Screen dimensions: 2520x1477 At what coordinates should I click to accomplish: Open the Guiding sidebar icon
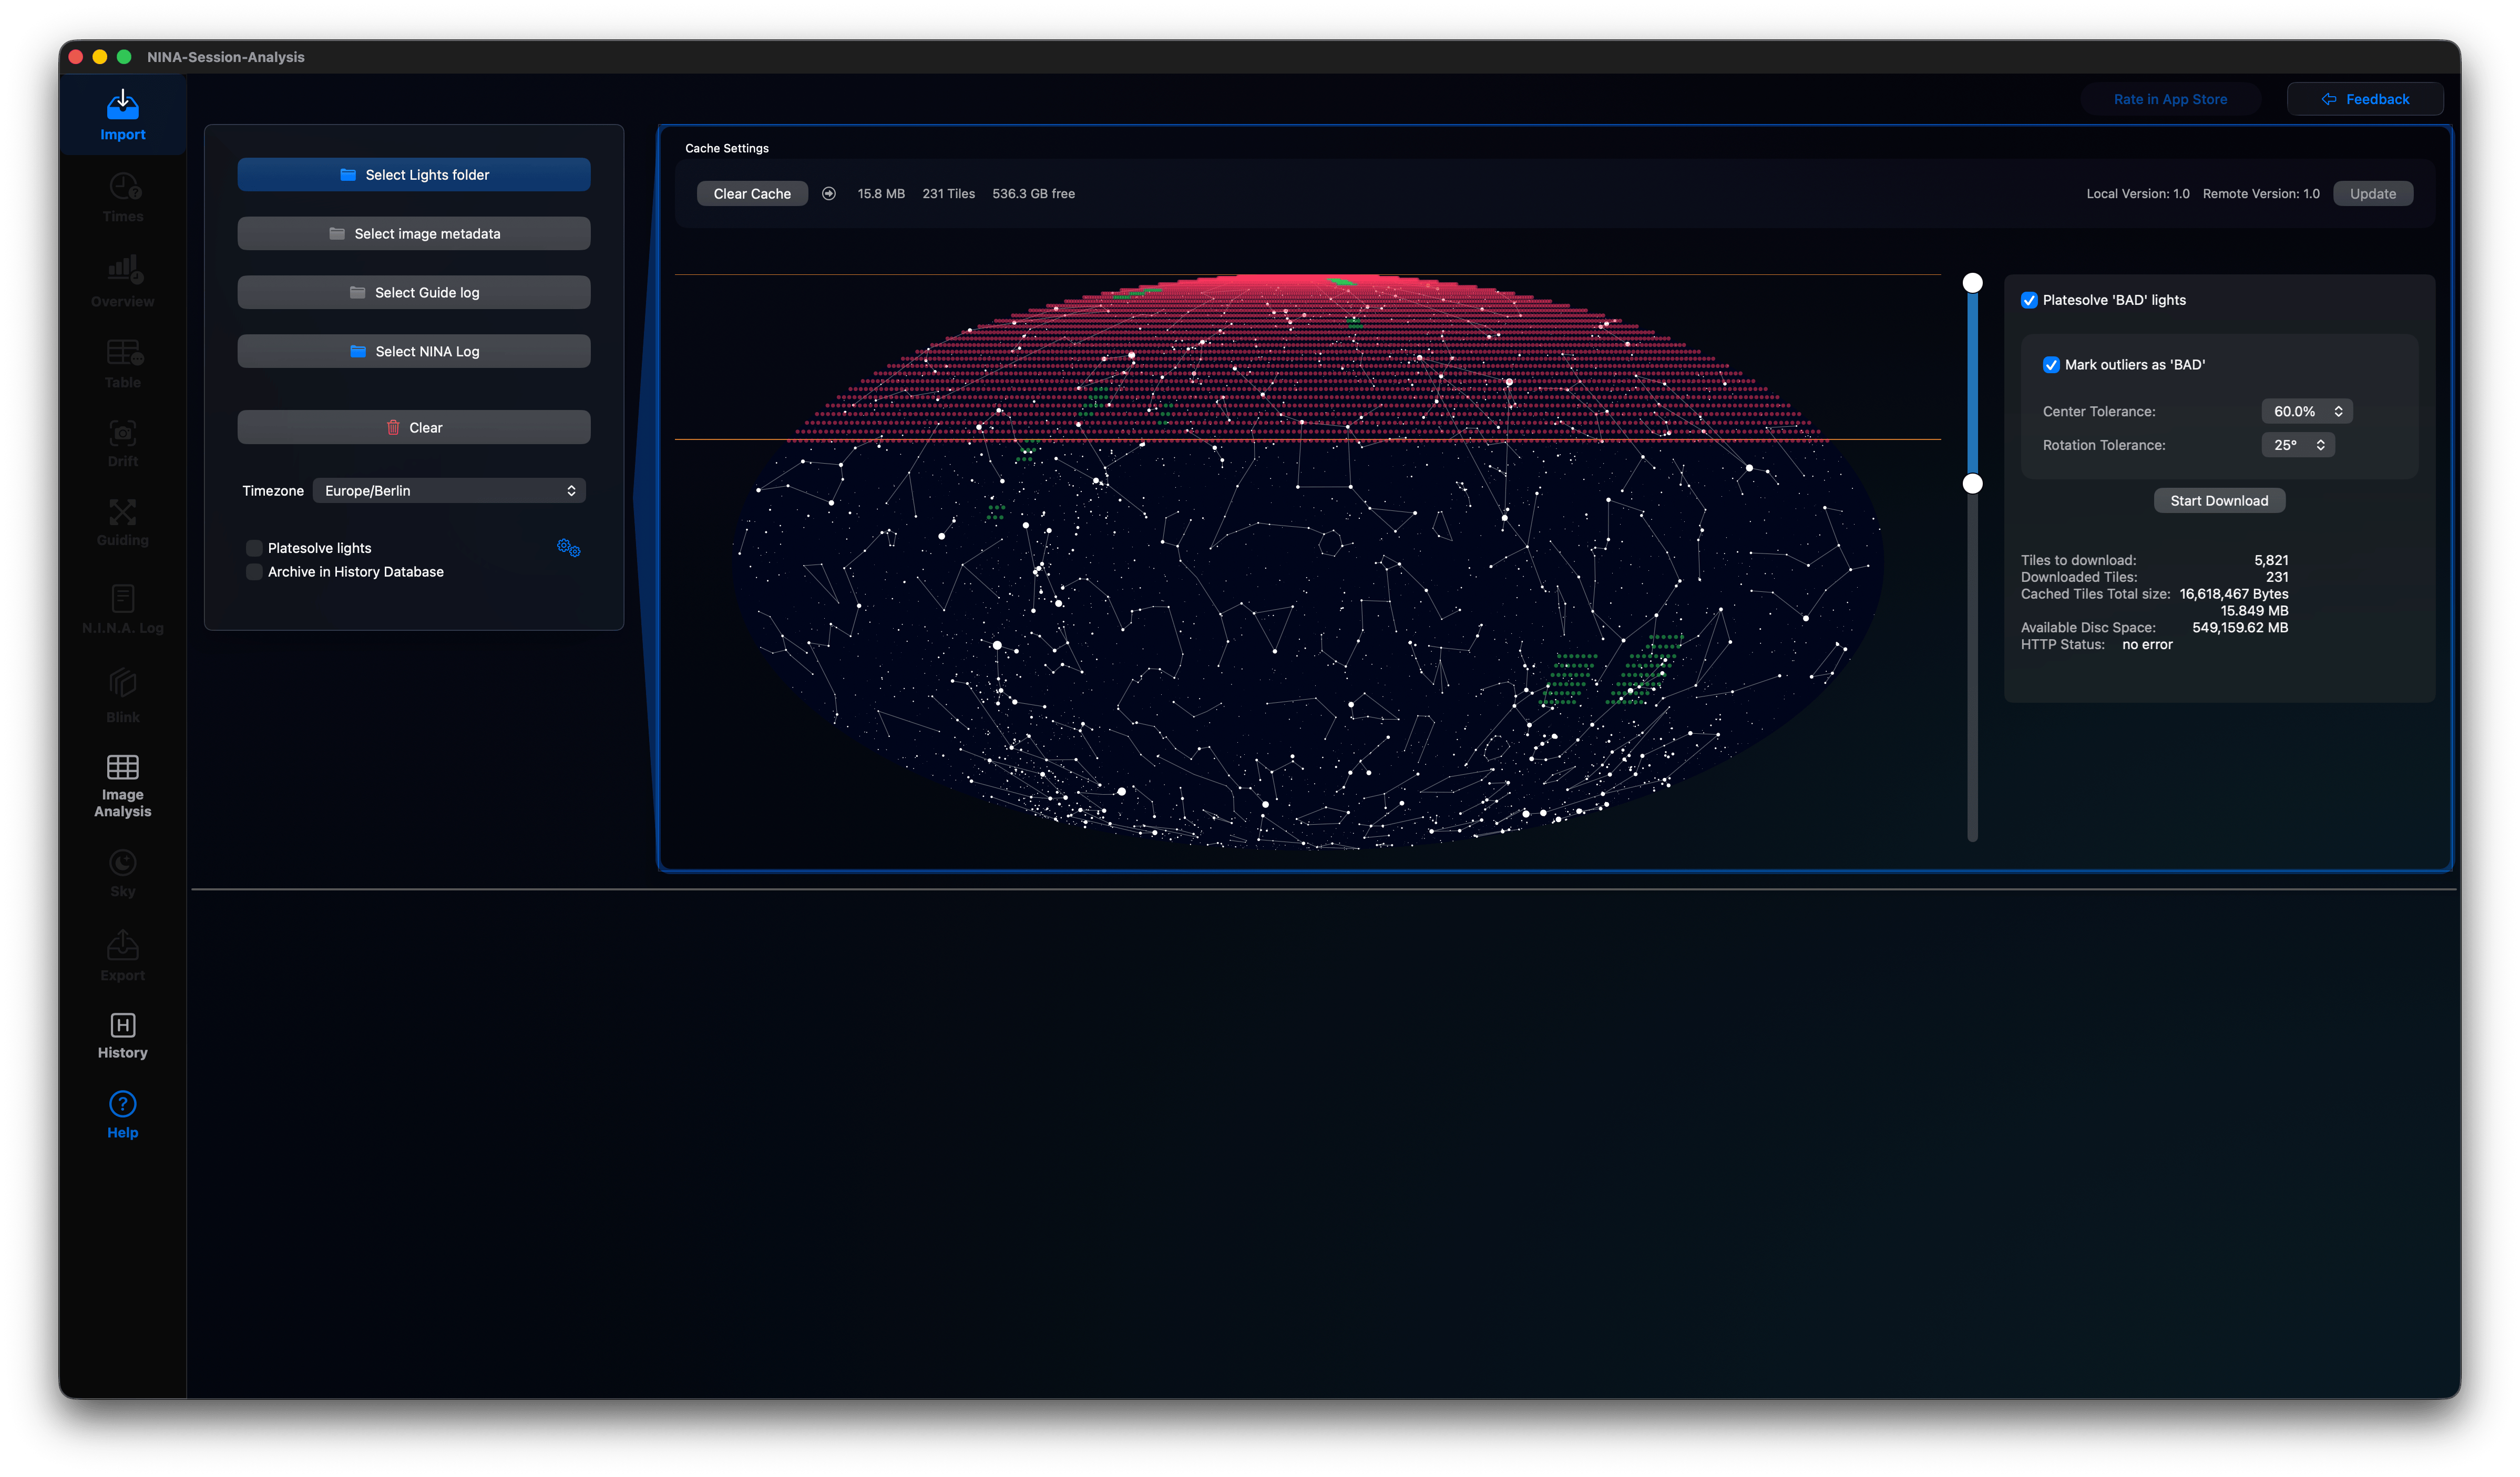(x=123, y=512)
